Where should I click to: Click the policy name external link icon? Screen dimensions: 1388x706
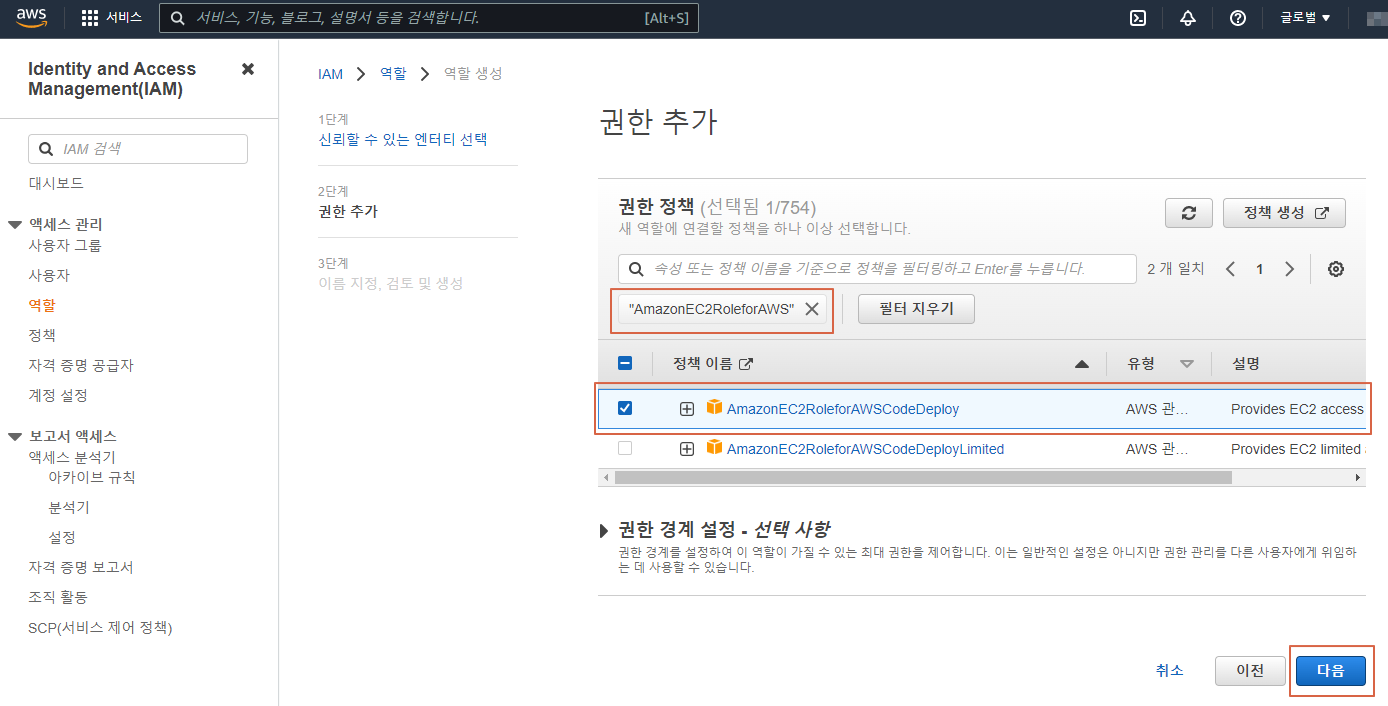coord(745,364)
